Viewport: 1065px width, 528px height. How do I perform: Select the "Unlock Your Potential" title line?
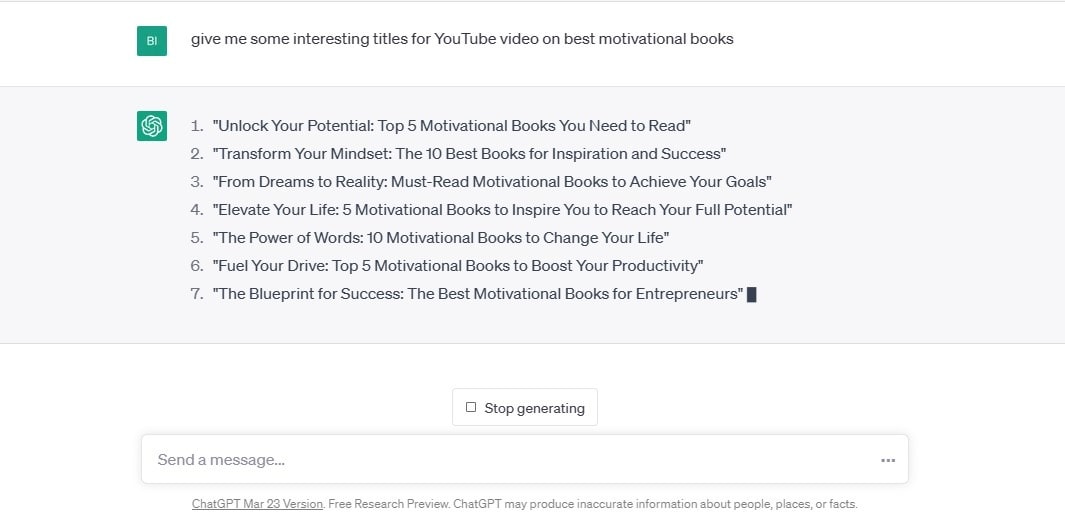coord(451,126)
